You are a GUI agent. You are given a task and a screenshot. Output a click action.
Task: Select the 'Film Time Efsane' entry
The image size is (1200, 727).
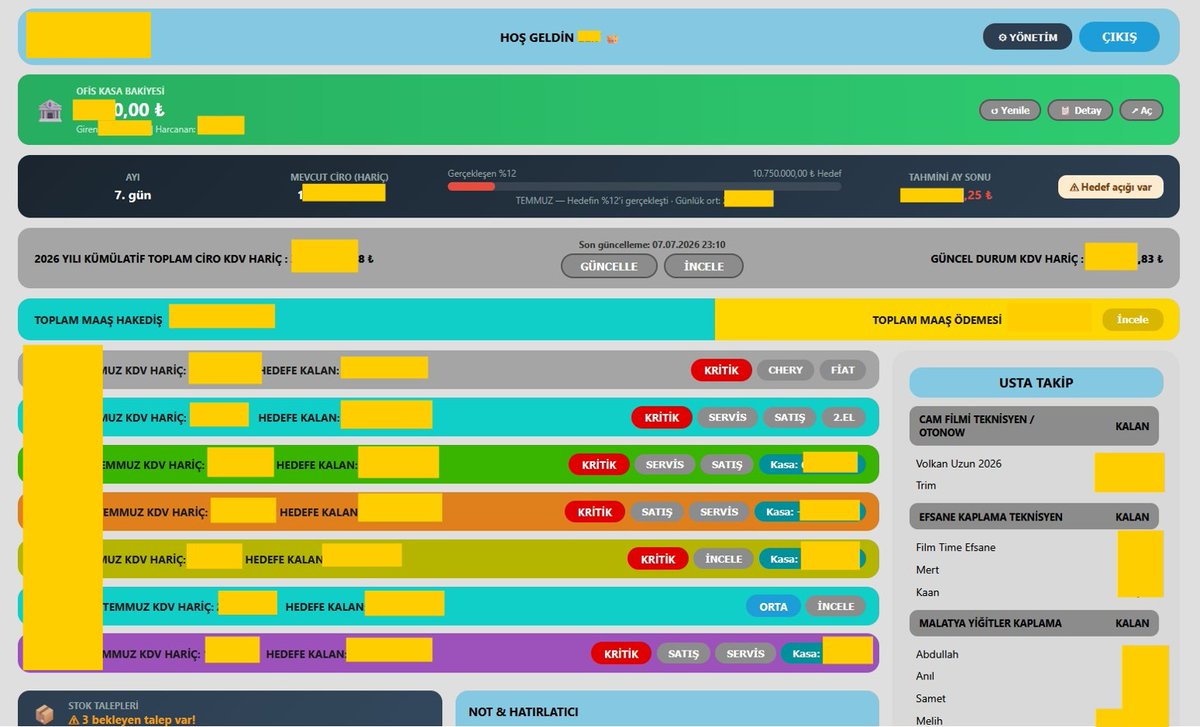(x=956, y=547)
